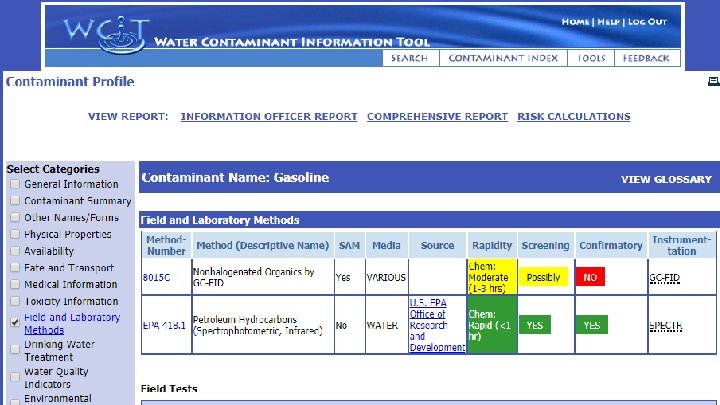Click the Instrumentation column header

tap(682, 245)
